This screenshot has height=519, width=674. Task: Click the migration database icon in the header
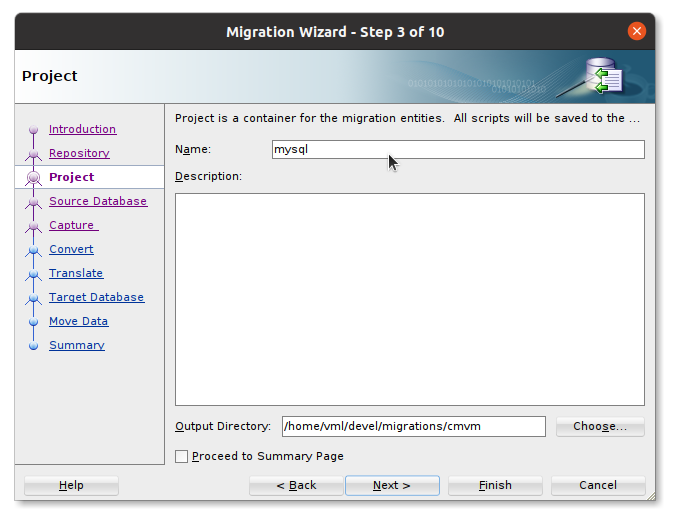click(x=604, y=76)
